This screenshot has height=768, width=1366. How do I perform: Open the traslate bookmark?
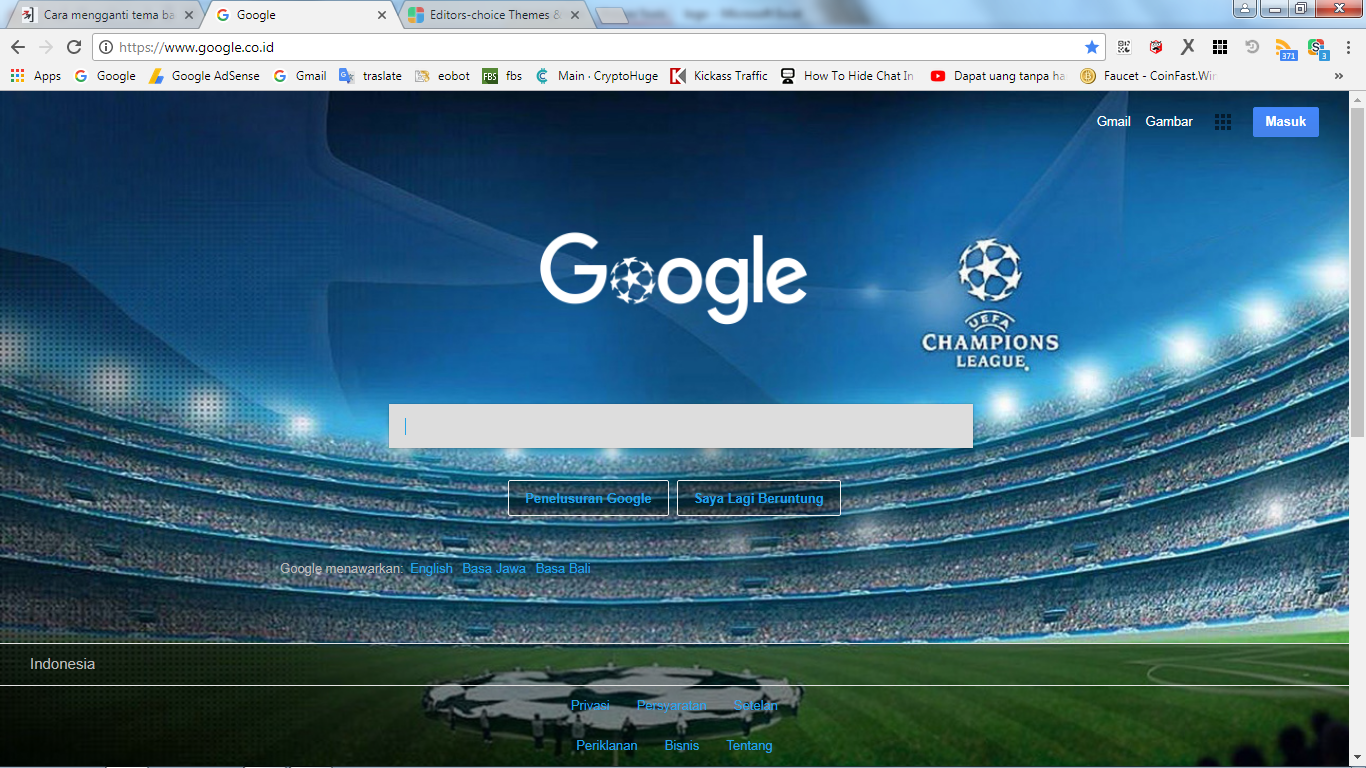coord(371,76)
